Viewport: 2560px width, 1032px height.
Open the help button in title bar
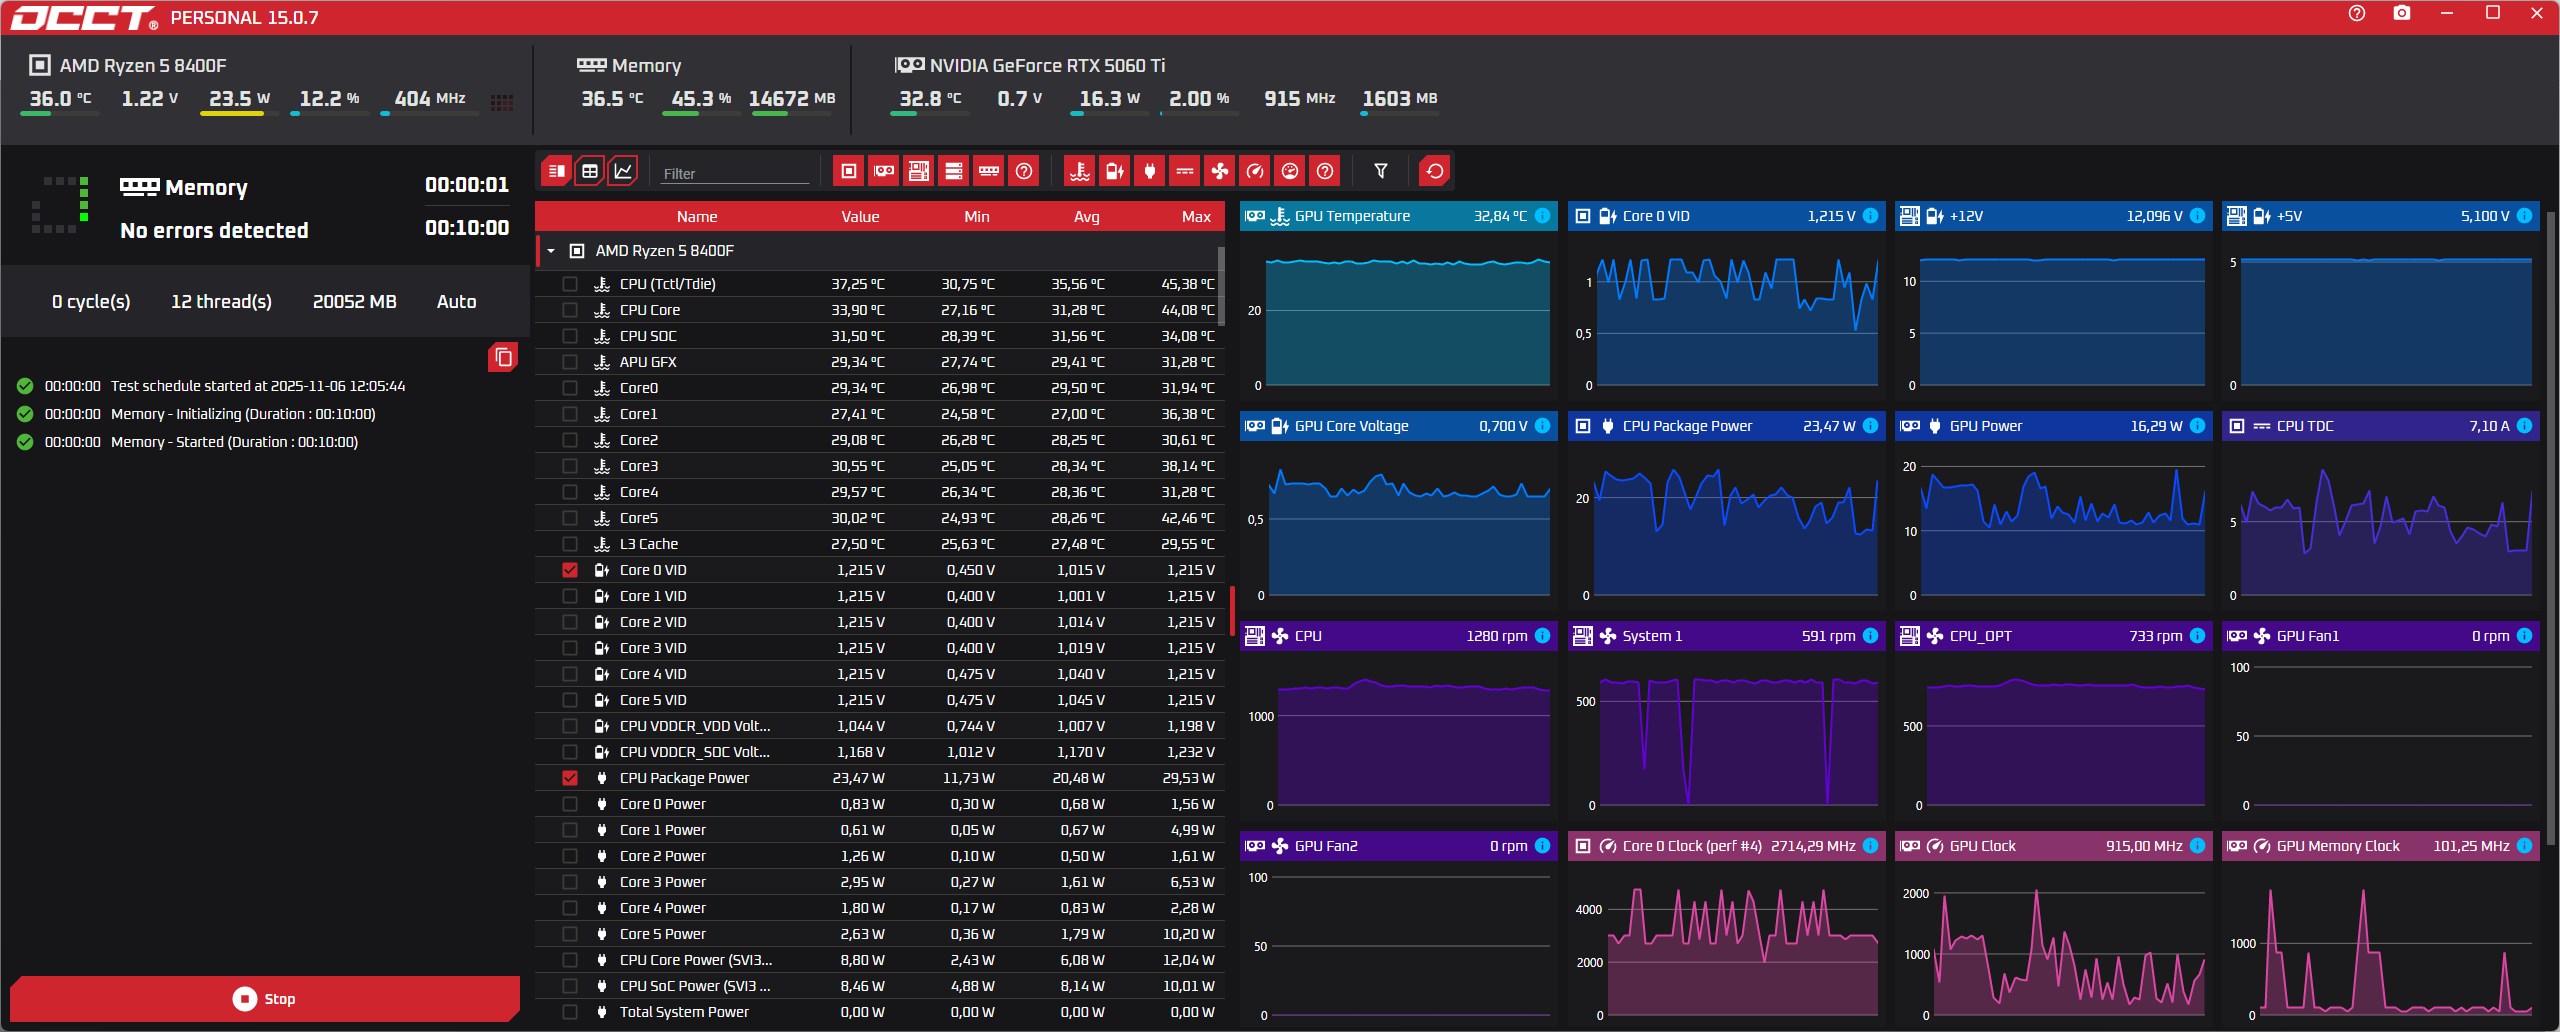tap(2357, 14)
